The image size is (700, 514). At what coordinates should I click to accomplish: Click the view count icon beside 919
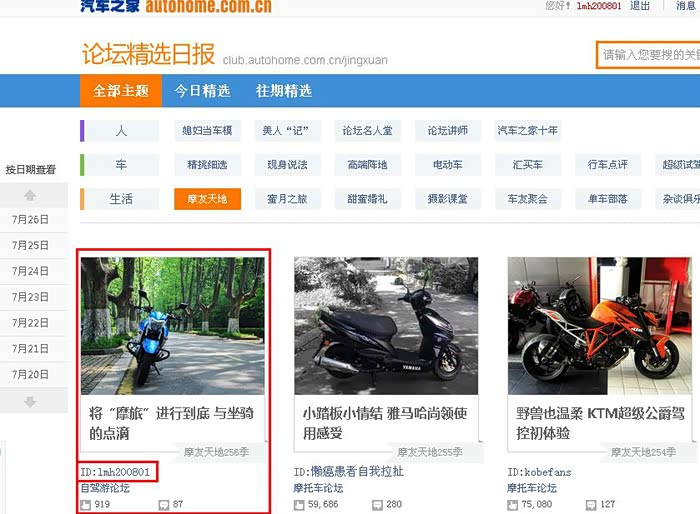[x=85, y=505]
